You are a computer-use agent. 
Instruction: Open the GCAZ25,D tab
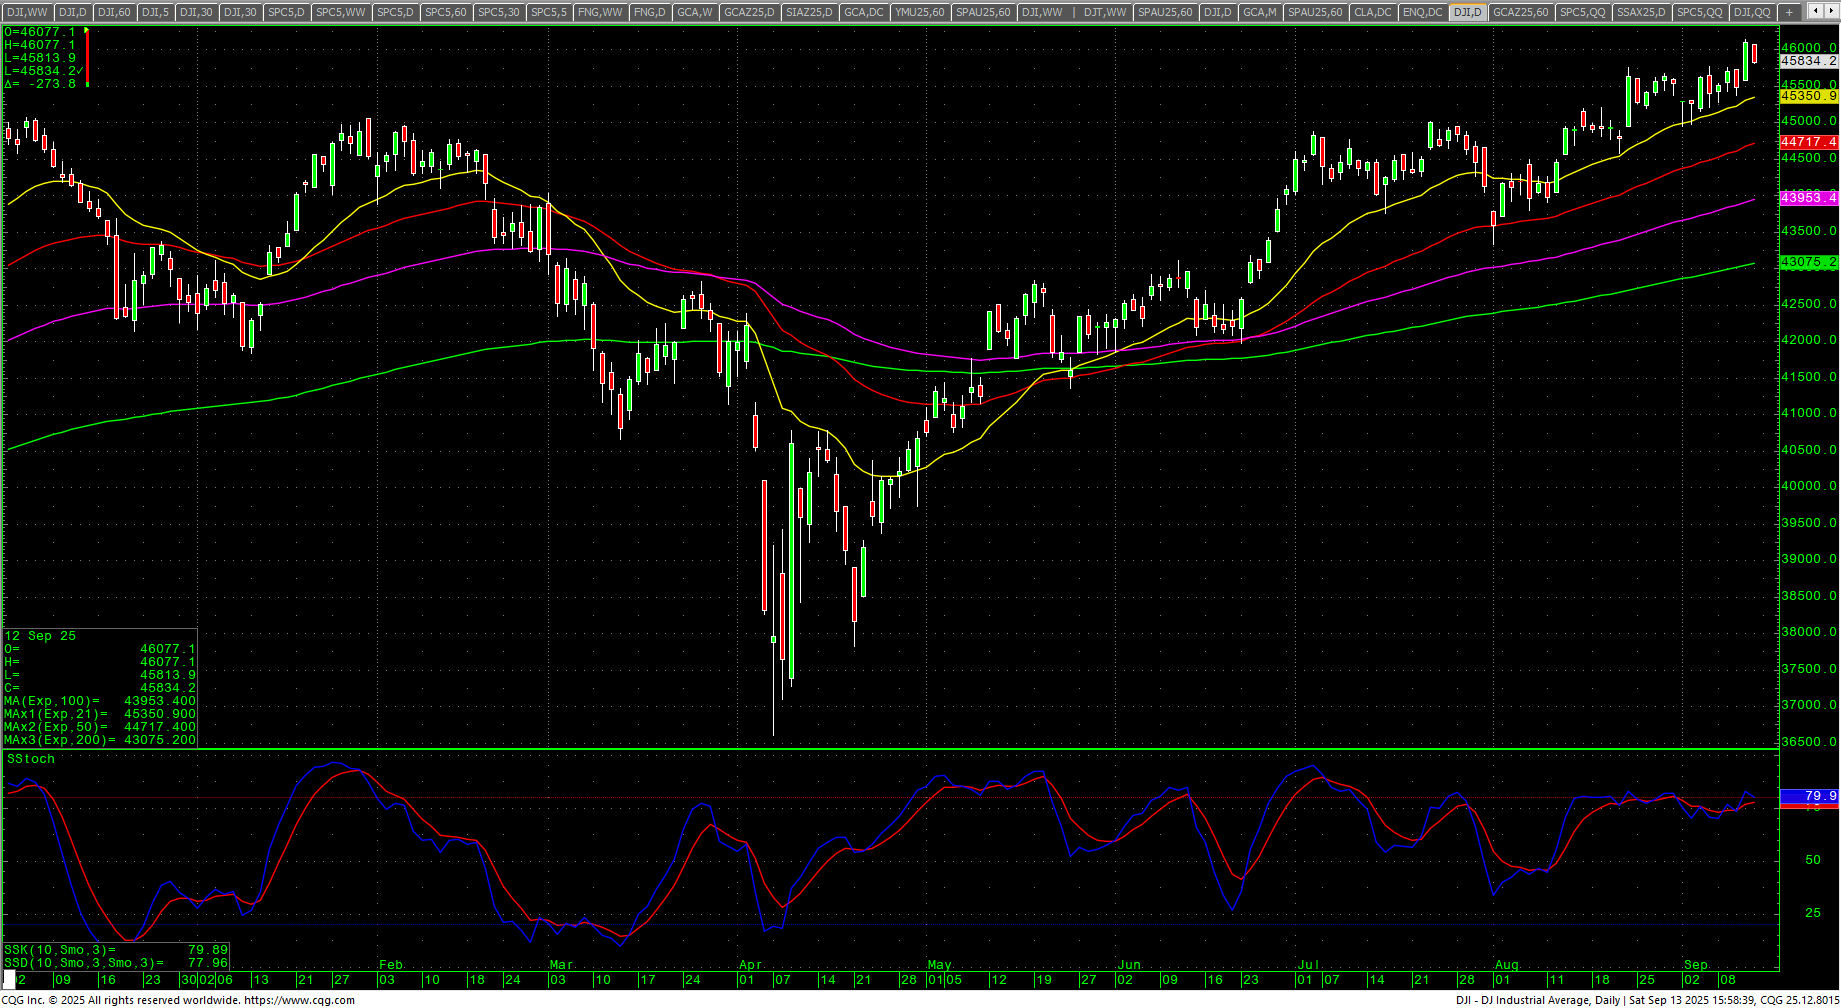749,12
